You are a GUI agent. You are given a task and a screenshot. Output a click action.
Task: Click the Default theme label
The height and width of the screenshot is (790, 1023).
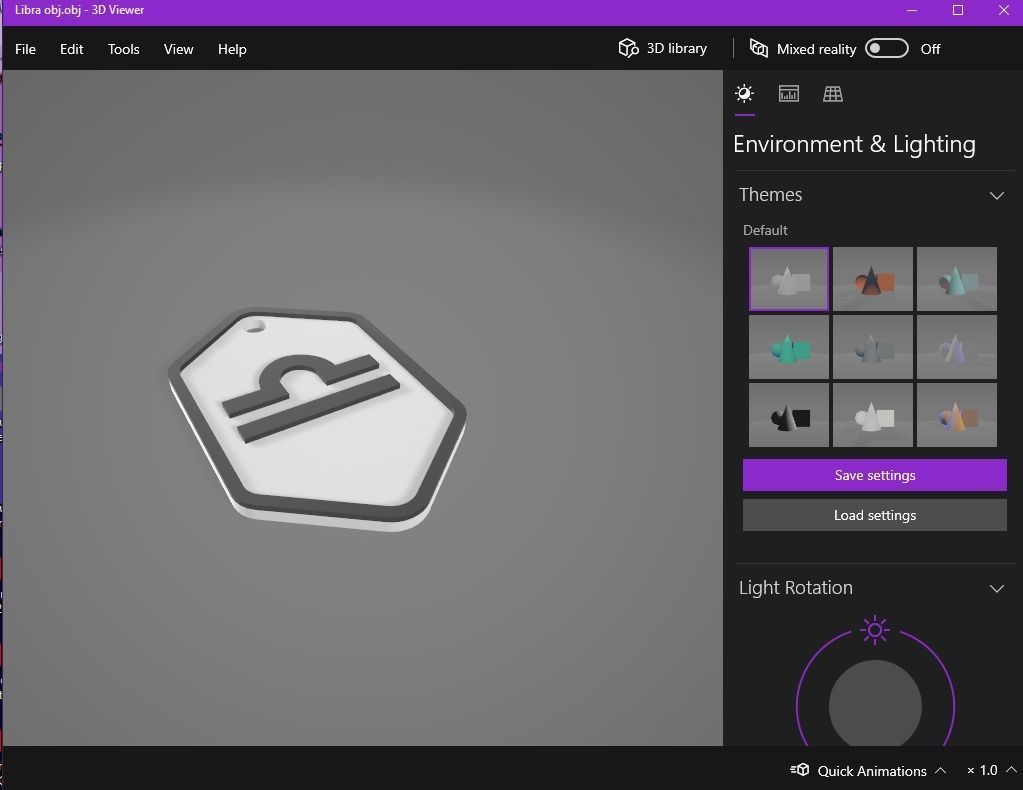[765, 230]
